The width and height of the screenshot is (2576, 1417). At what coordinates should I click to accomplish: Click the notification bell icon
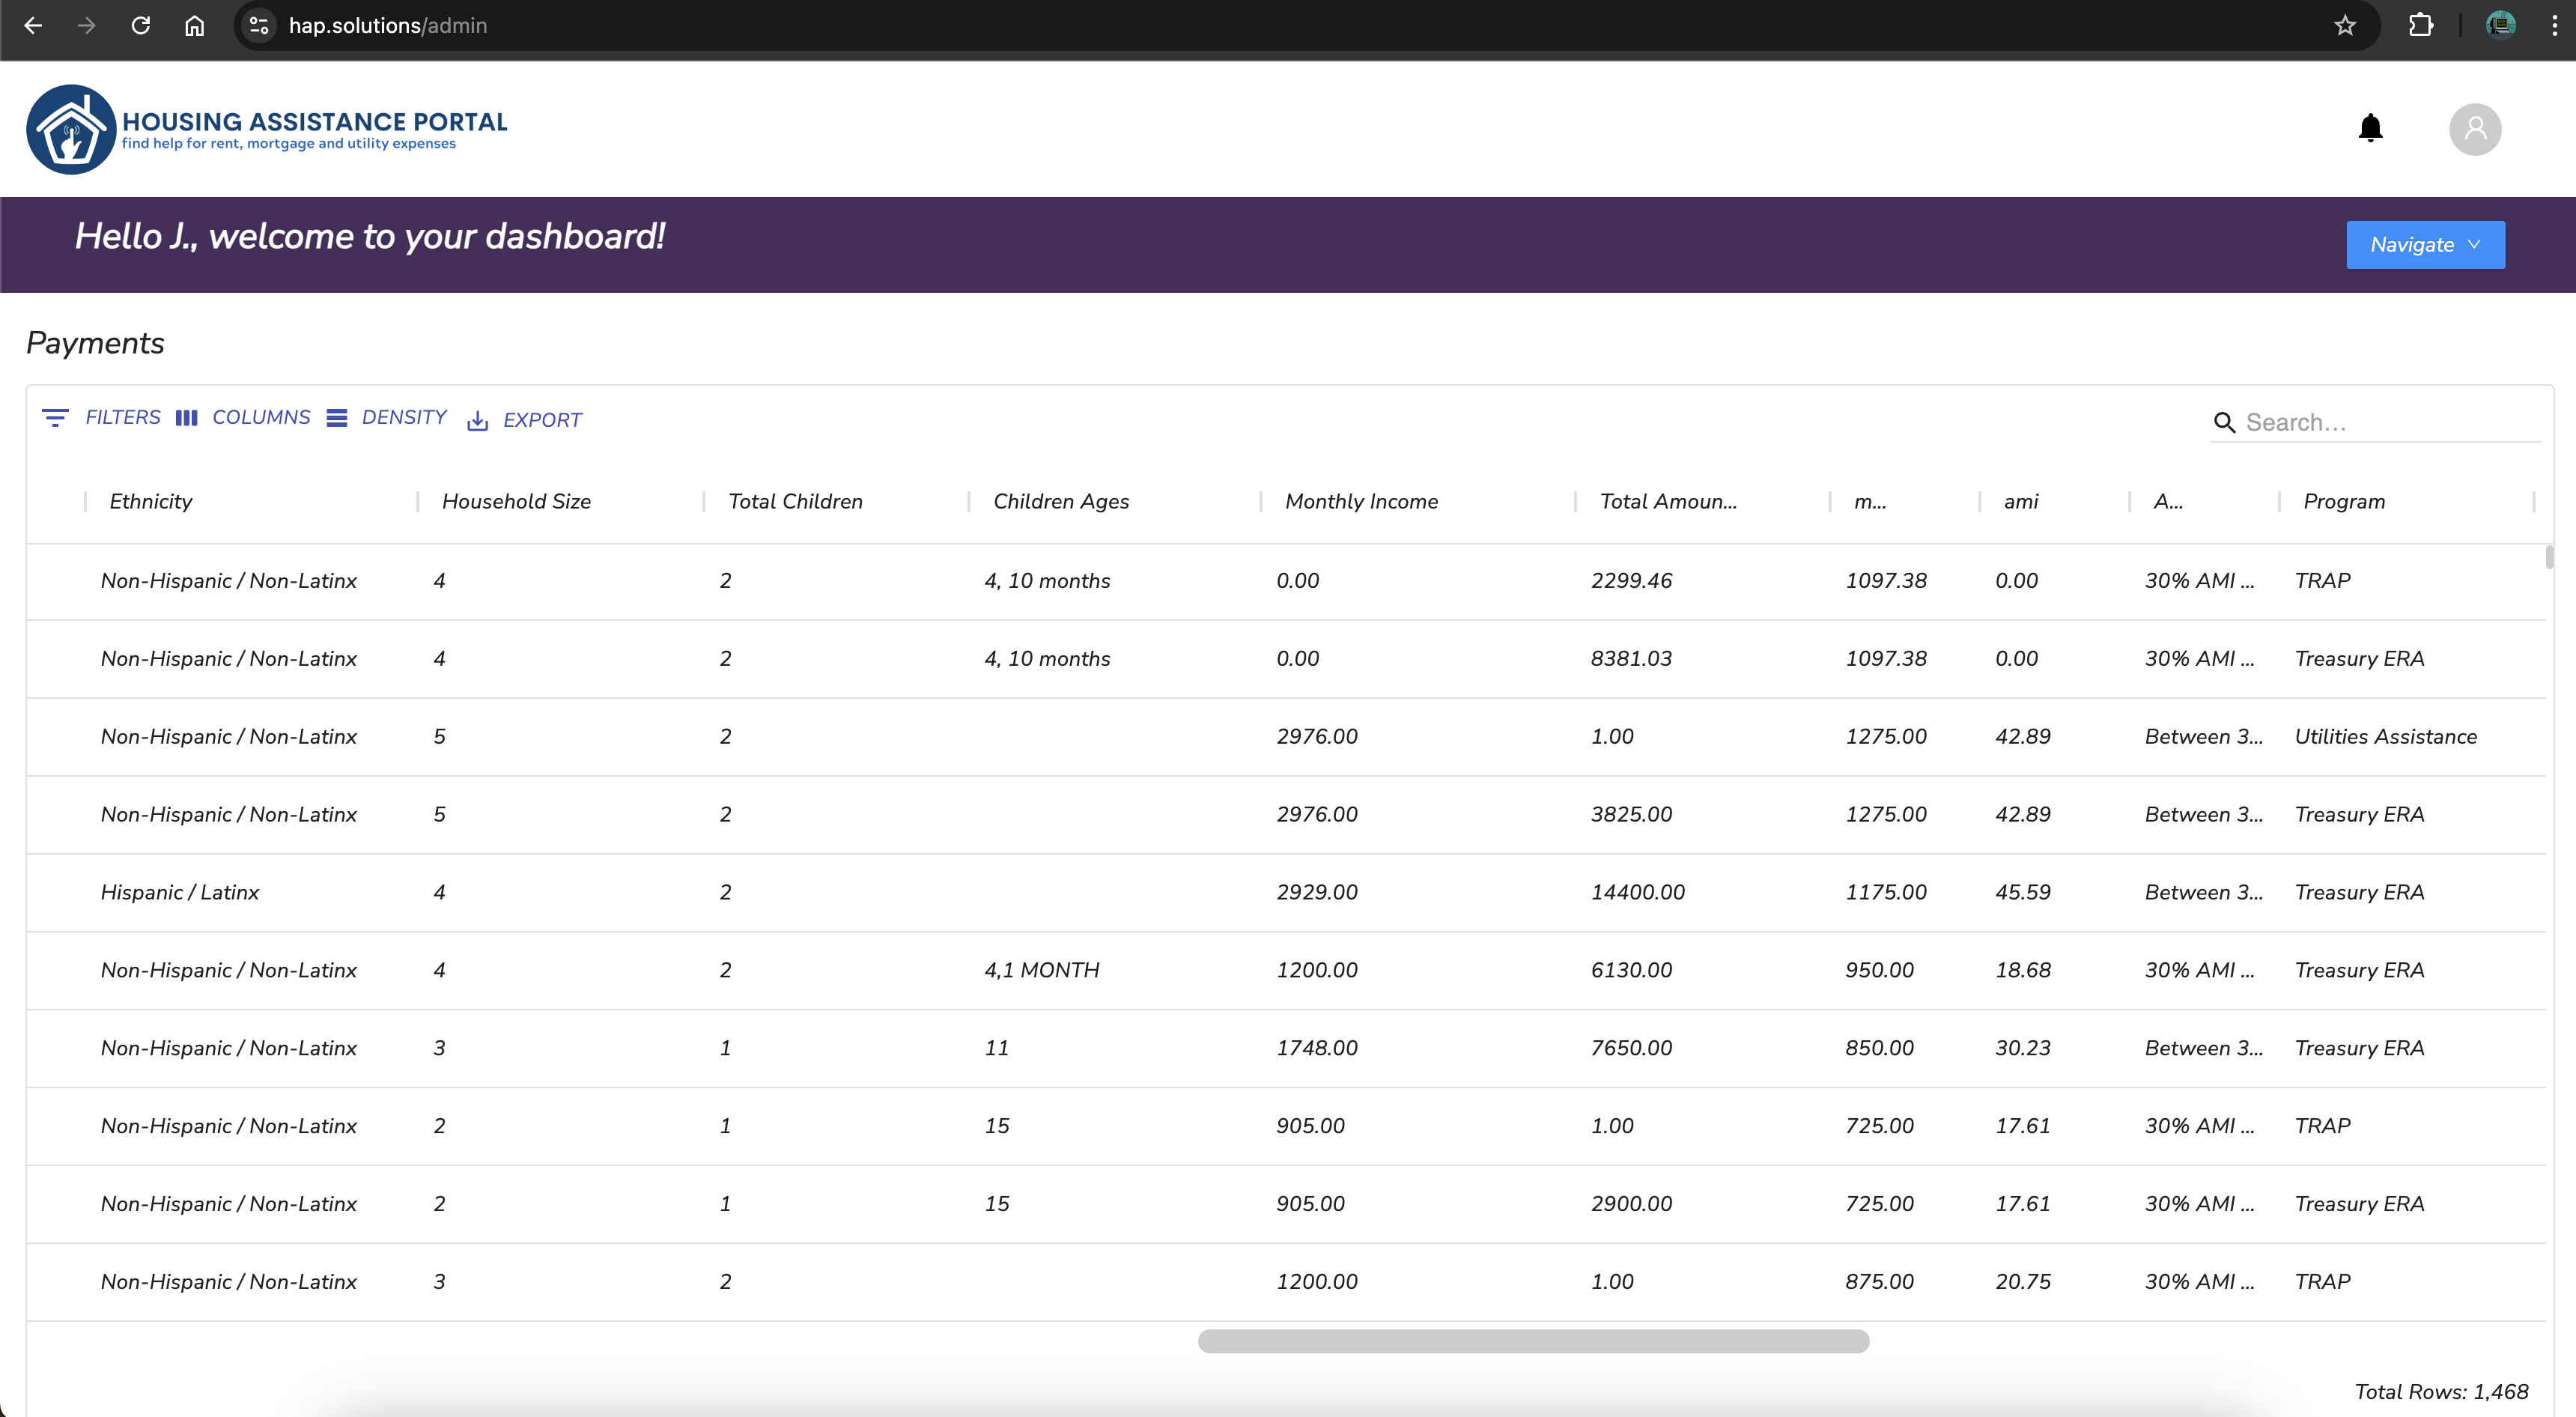pos(2370,127)
